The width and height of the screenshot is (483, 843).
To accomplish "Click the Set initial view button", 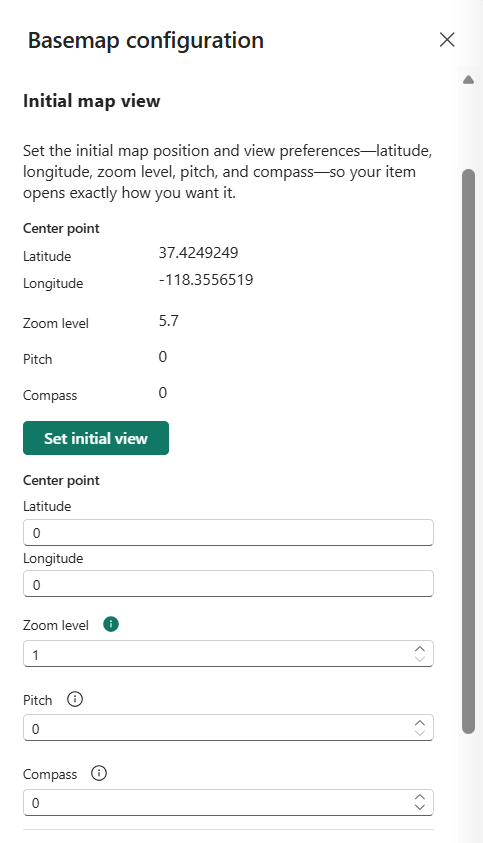I will coord(96,438).
